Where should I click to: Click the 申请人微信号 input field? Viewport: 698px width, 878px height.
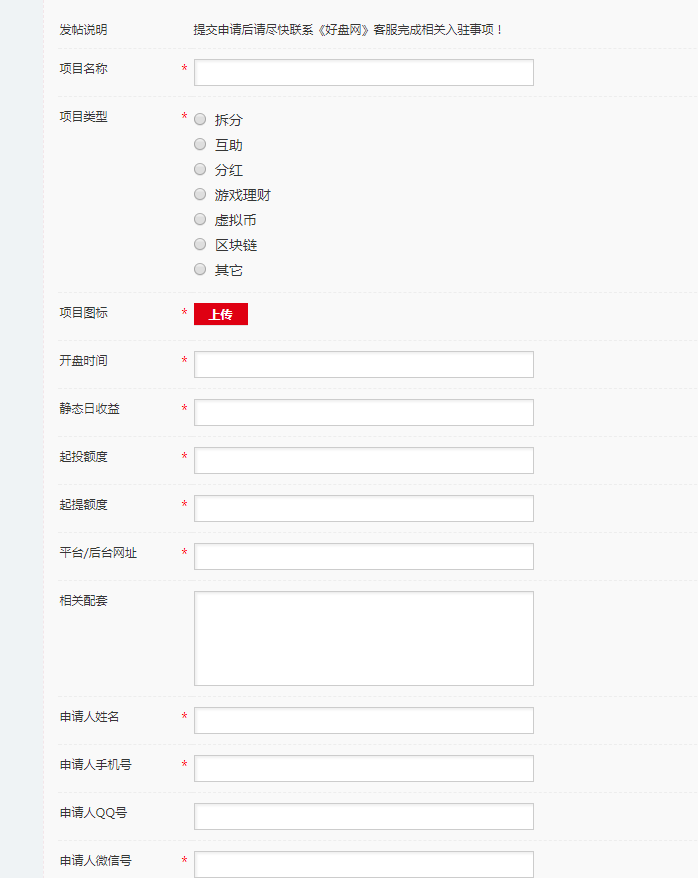click(364, 865)
